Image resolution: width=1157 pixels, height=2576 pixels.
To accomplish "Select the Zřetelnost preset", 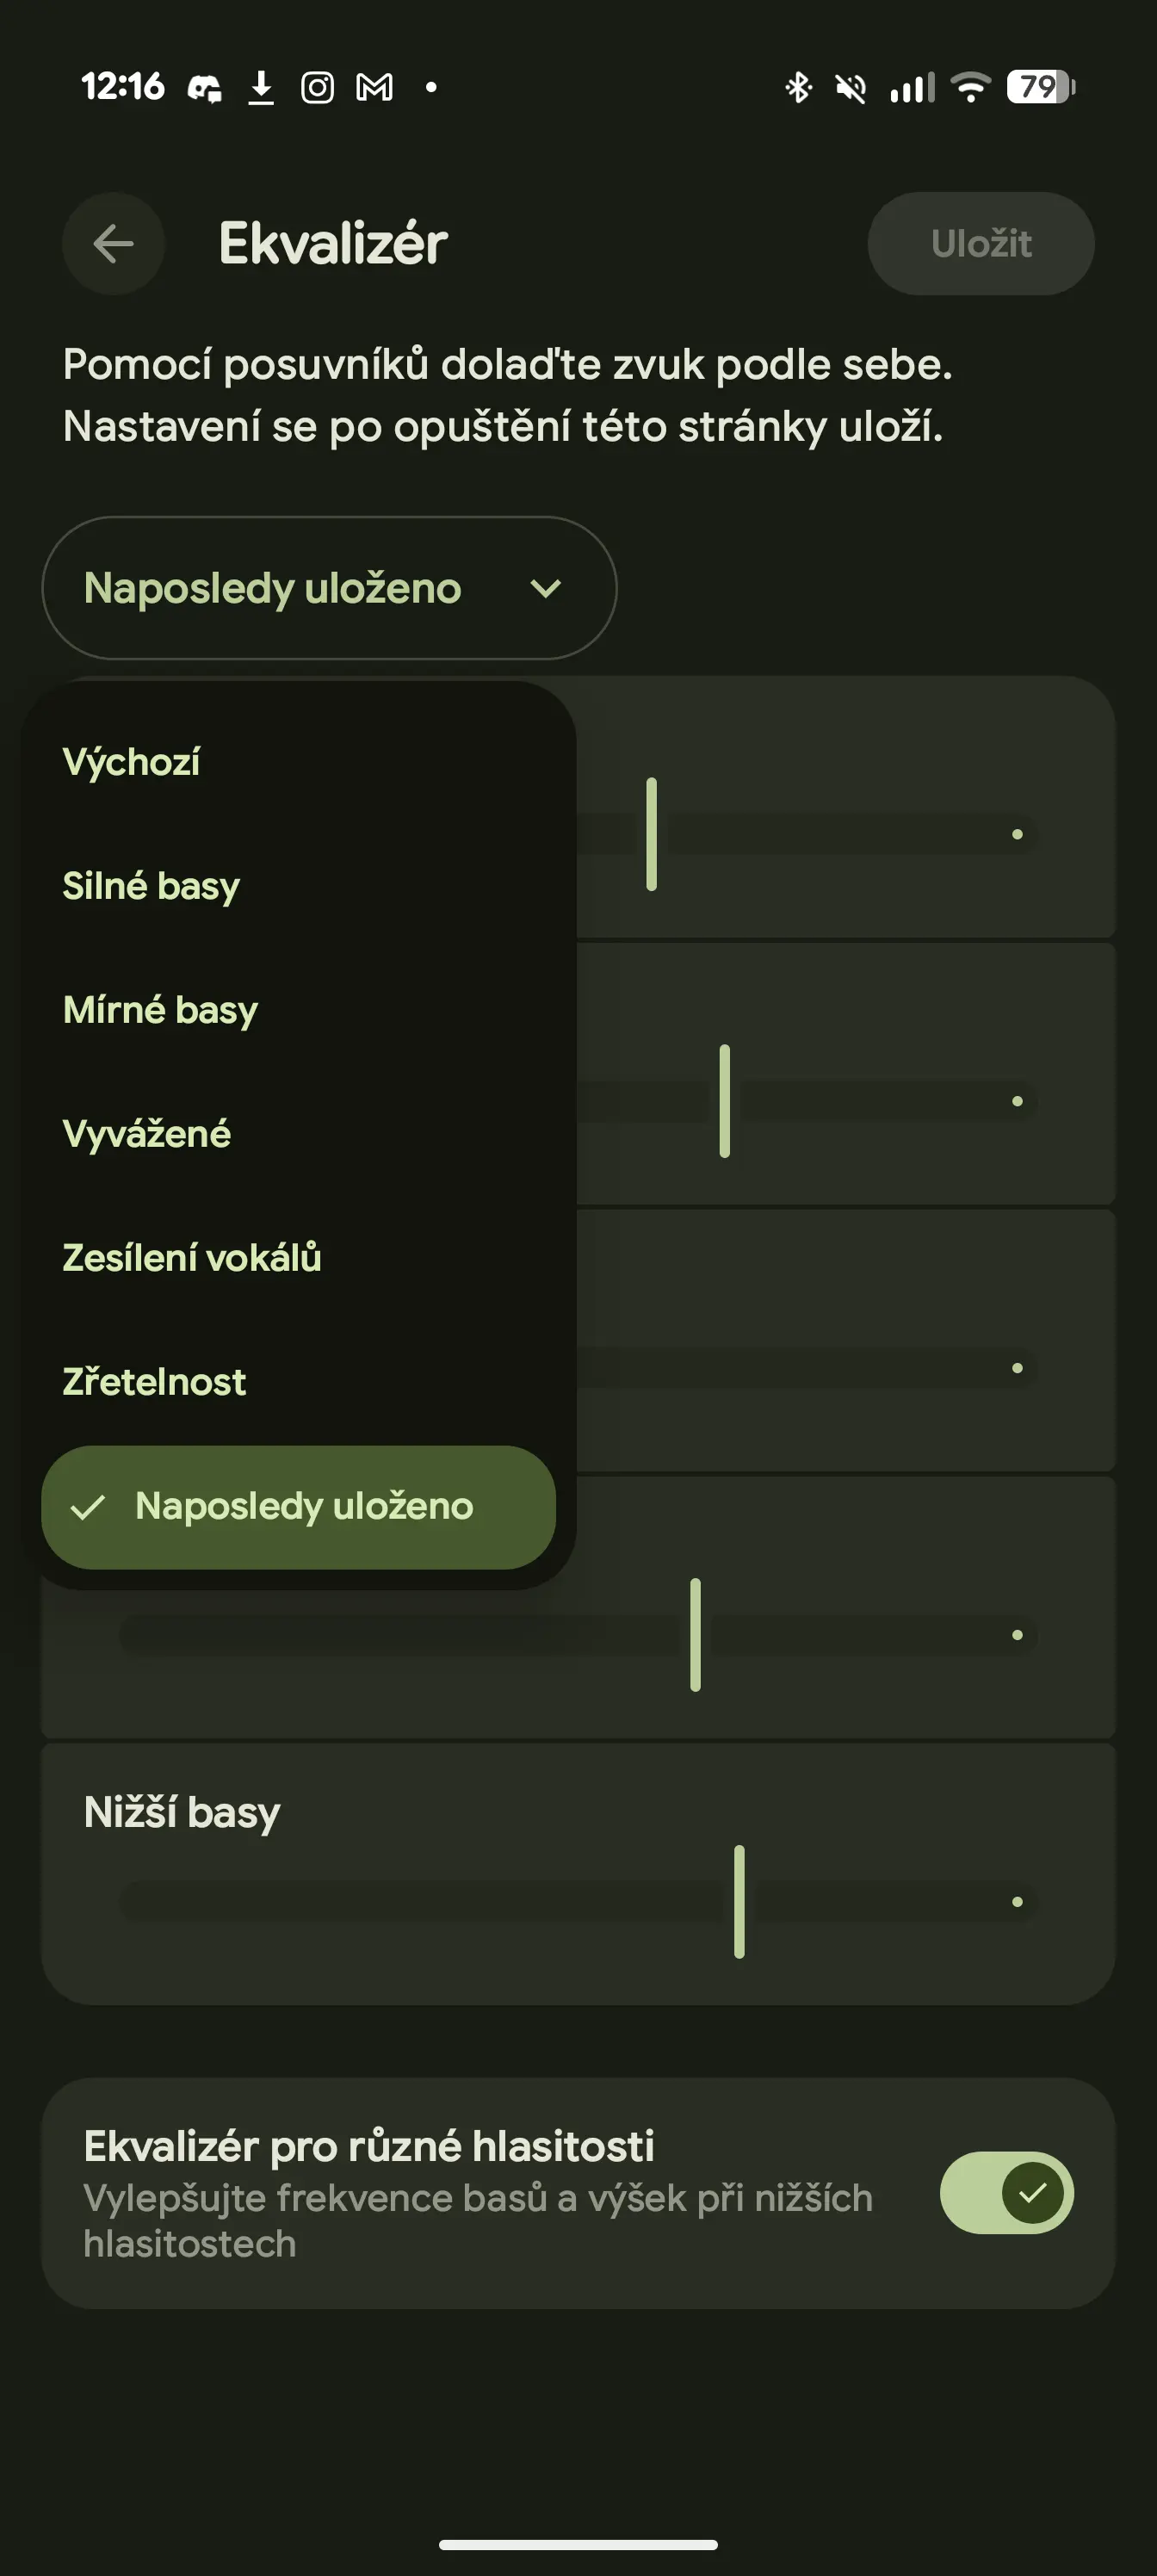I will pyautogui.click(x=155, y=1382).
